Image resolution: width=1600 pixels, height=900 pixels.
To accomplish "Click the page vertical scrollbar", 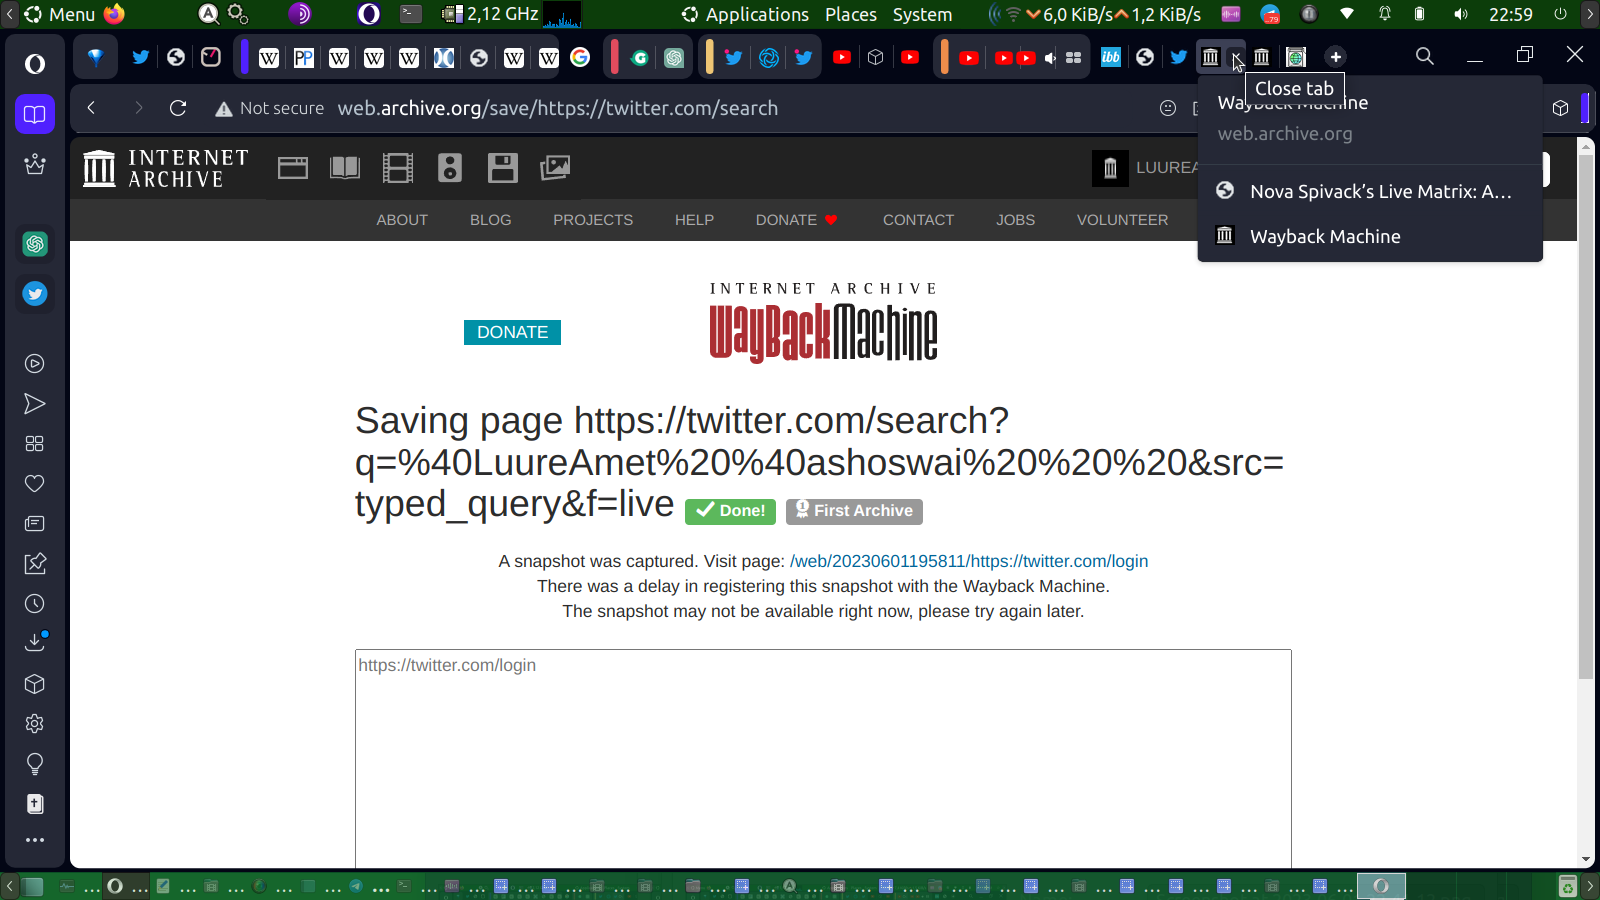I will (1586, 415).
